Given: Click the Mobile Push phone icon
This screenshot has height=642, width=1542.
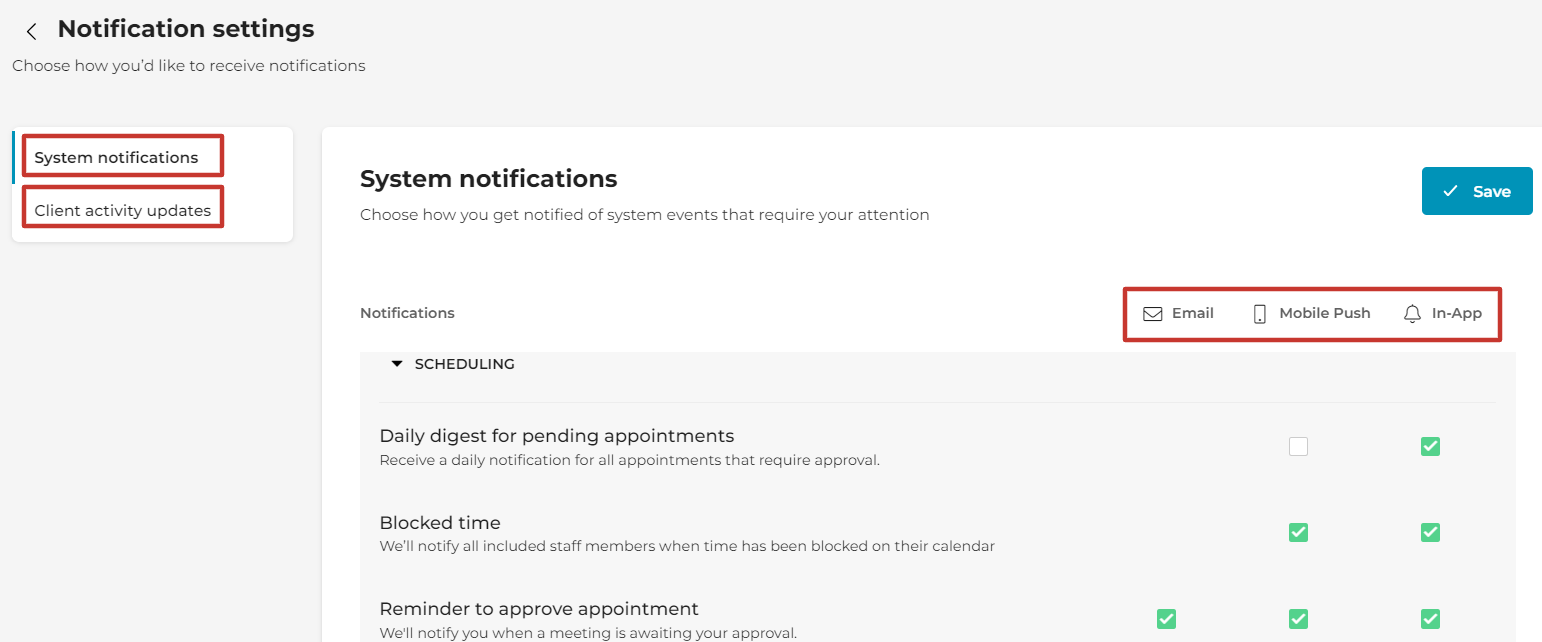Looking at the screenshot, I should 1260,314.
